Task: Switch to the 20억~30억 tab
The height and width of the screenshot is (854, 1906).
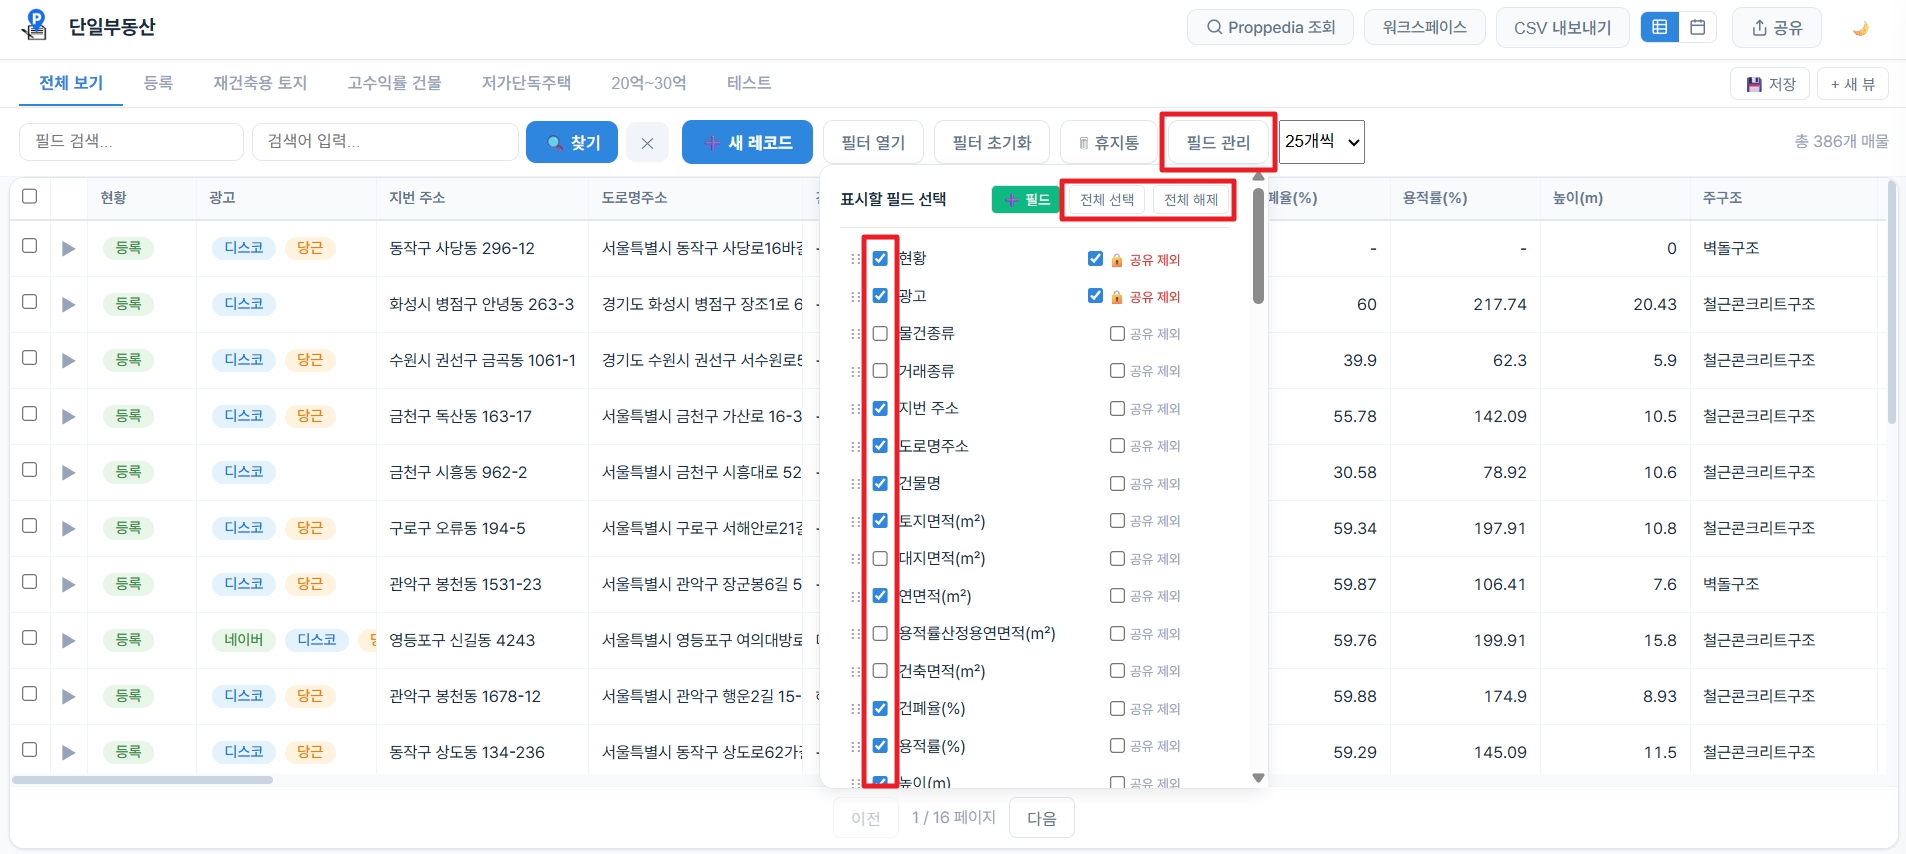Action: click(x=649, y=83)
